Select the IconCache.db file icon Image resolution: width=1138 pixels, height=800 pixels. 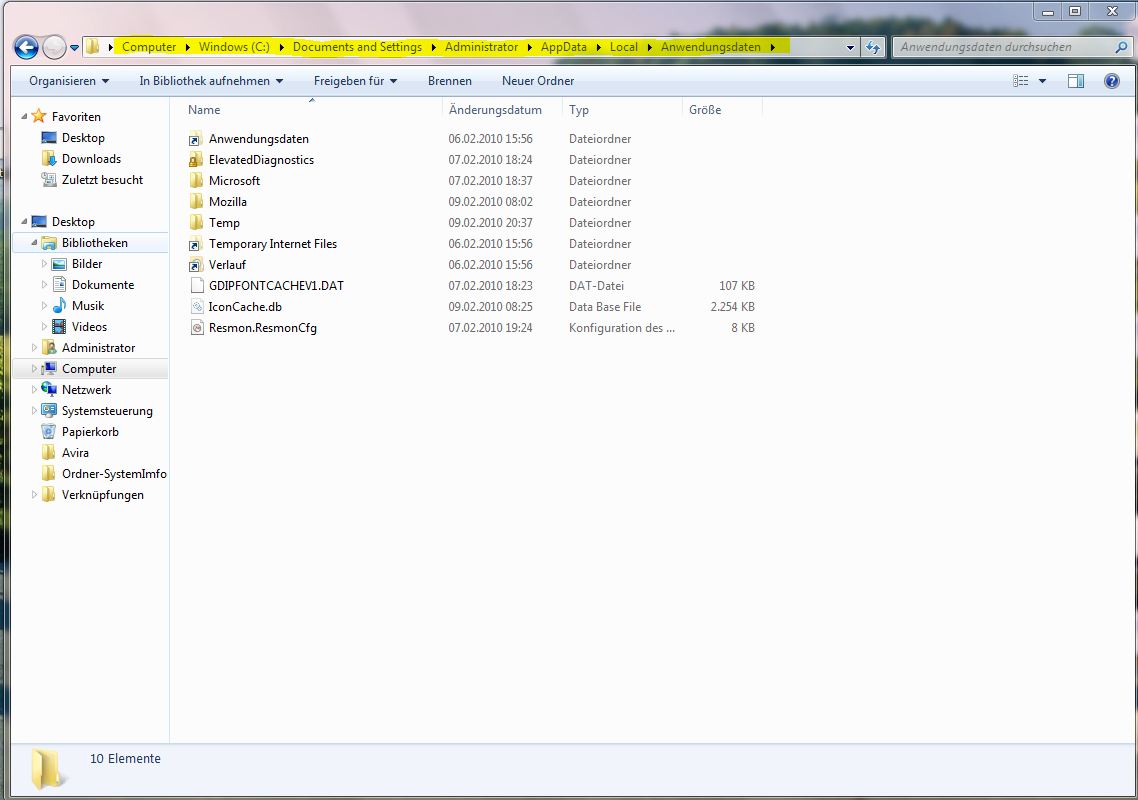click(196, 307)
